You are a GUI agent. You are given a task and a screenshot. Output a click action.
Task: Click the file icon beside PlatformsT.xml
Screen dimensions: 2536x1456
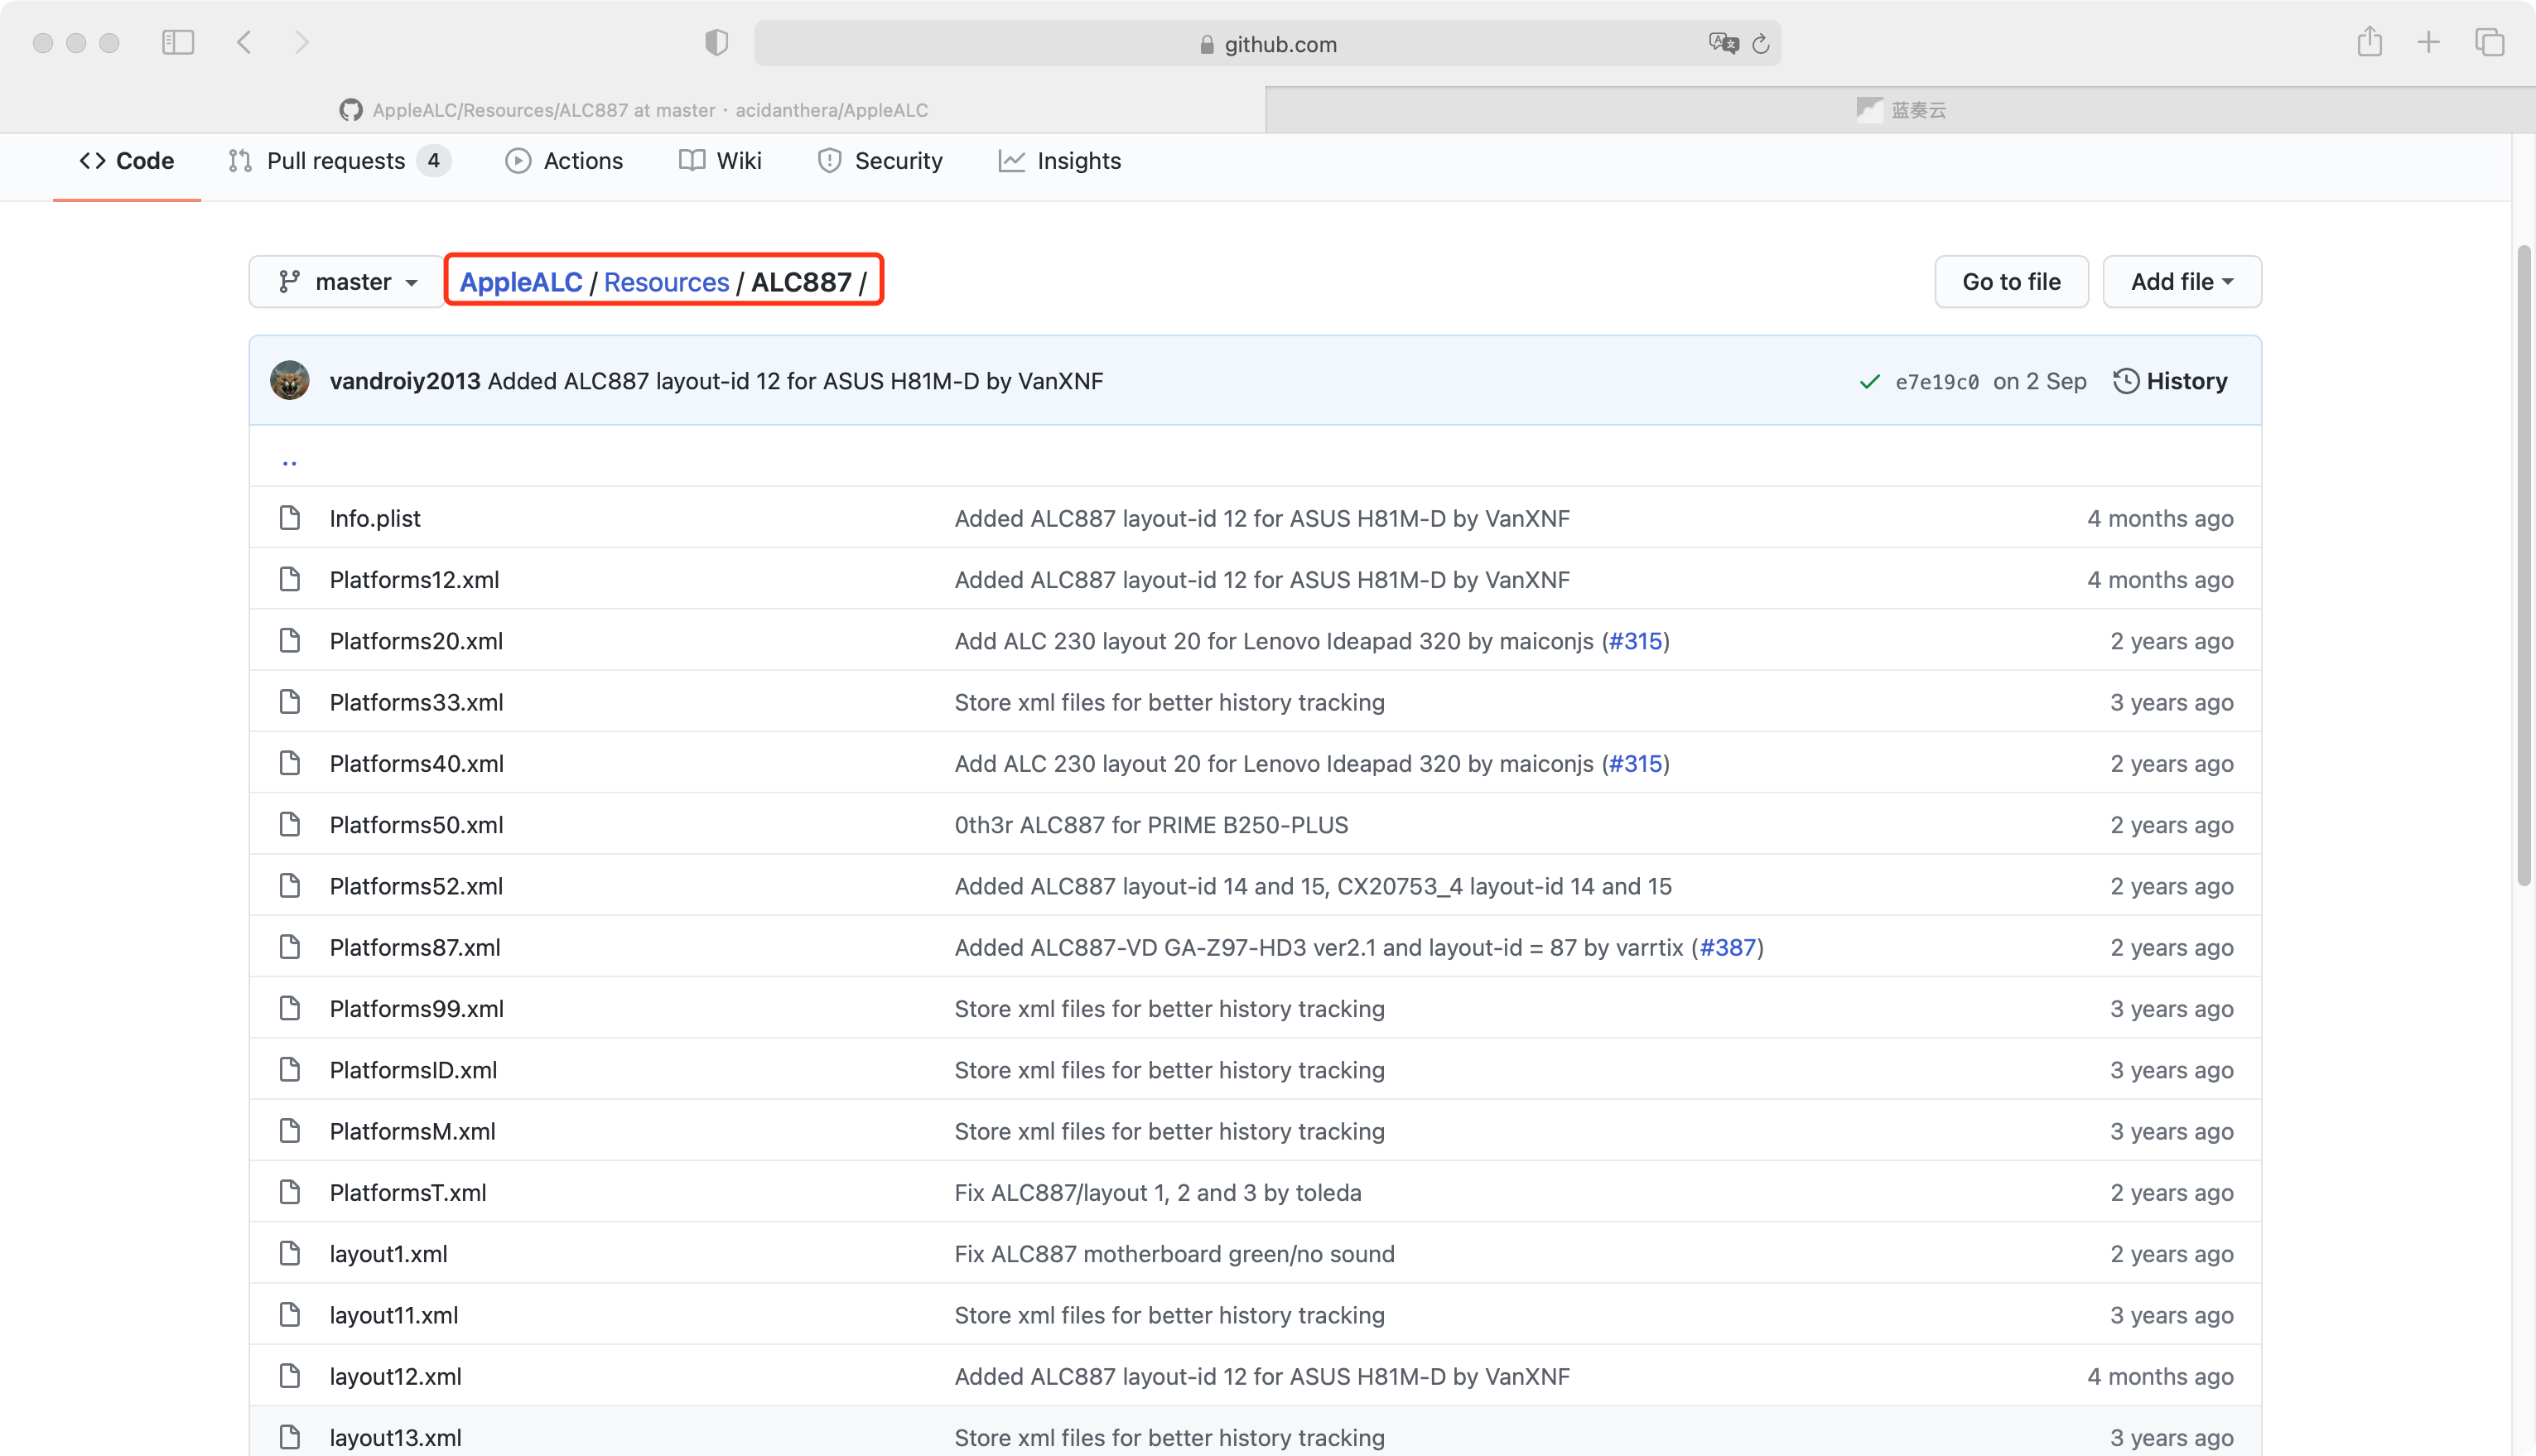290,1192
